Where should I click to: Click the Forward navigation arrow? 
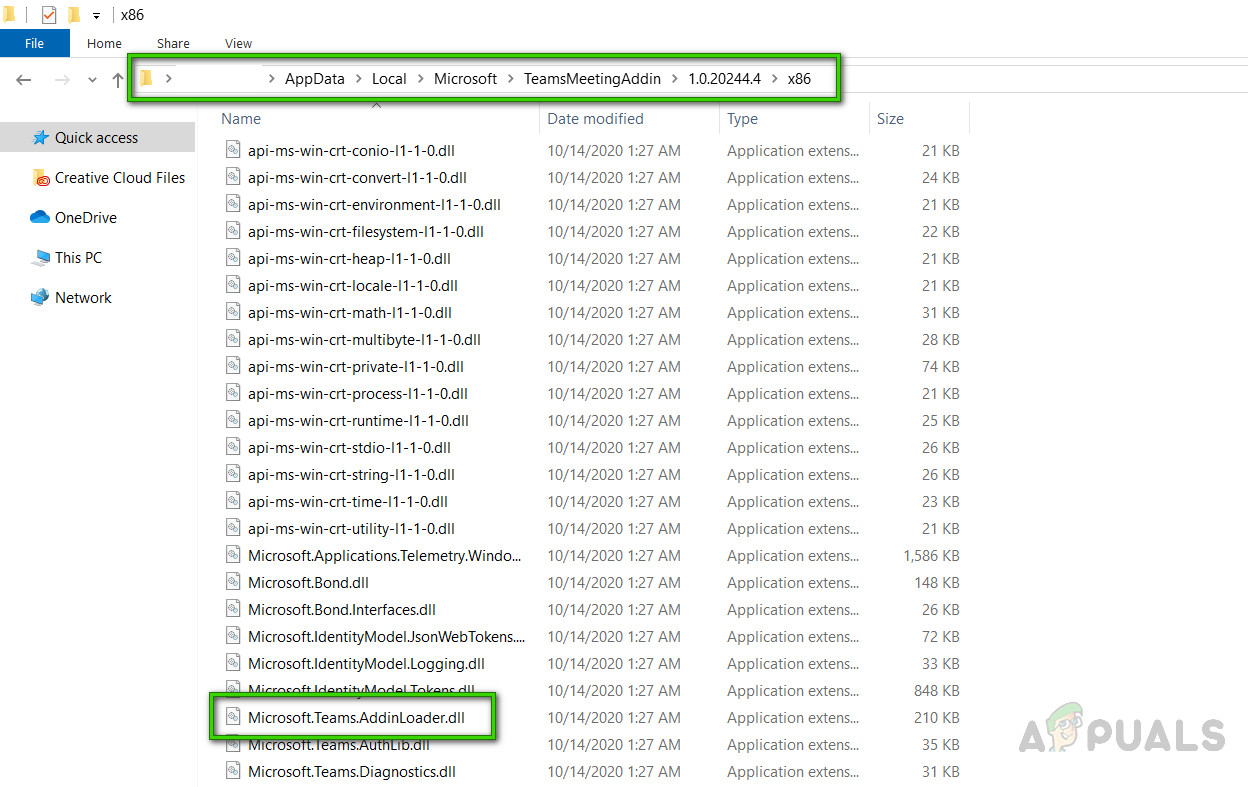point(61,79)
